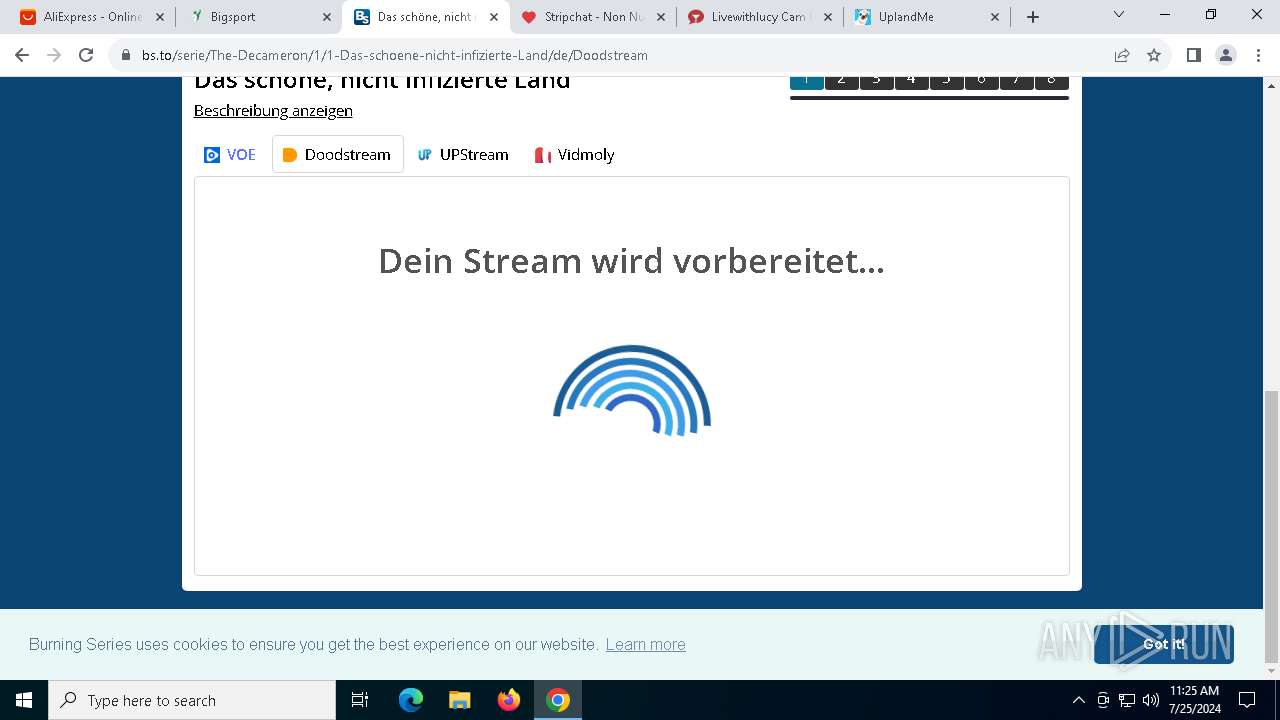Go to episode 6

[982, 82]
